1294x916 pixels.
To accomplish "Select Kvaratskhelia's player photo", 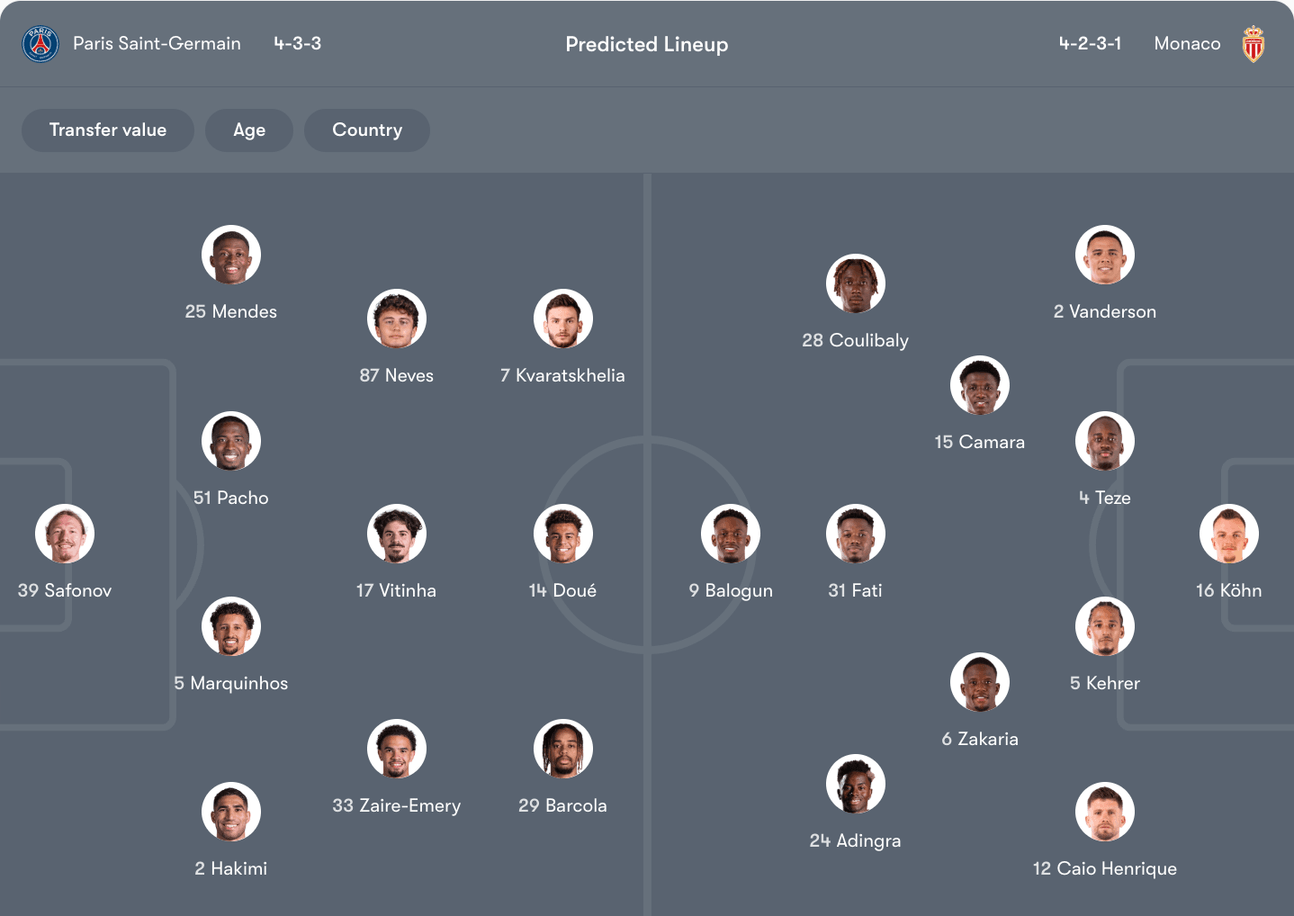I will click(563, 319).
